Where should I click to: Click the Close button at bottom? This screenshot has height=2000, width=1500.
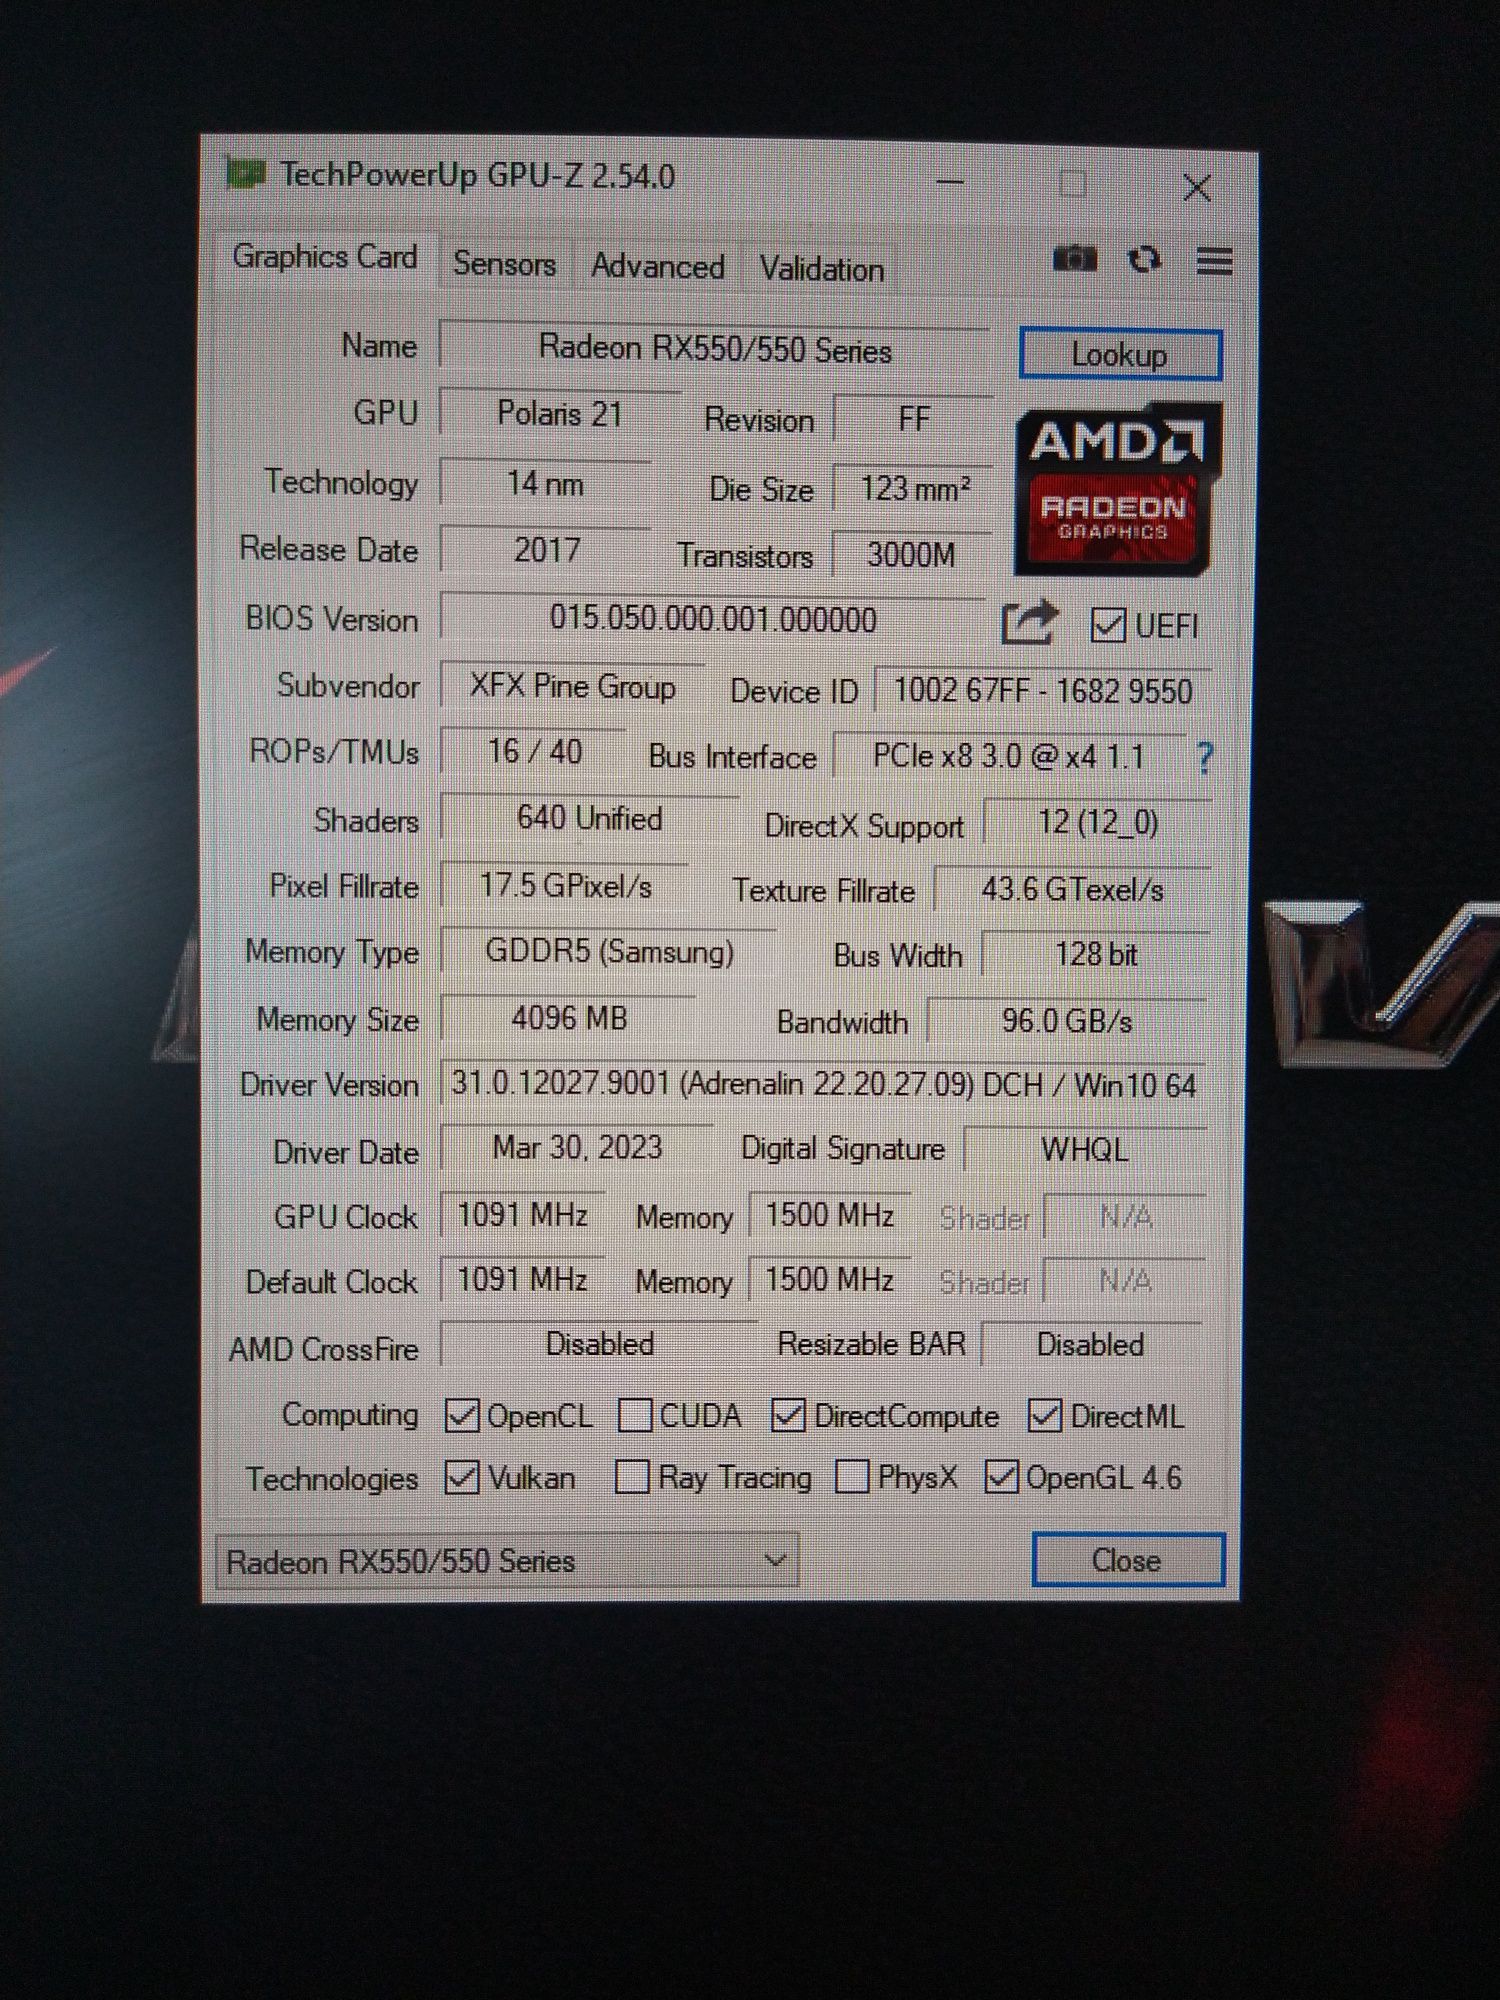click(1127, 1561)
